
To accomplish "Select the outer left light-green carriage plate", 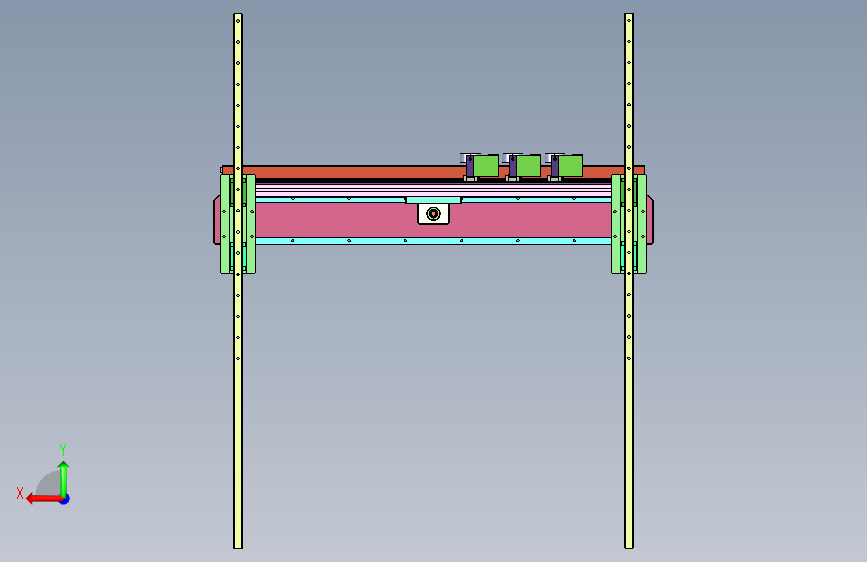I will [x=224, y=224].
